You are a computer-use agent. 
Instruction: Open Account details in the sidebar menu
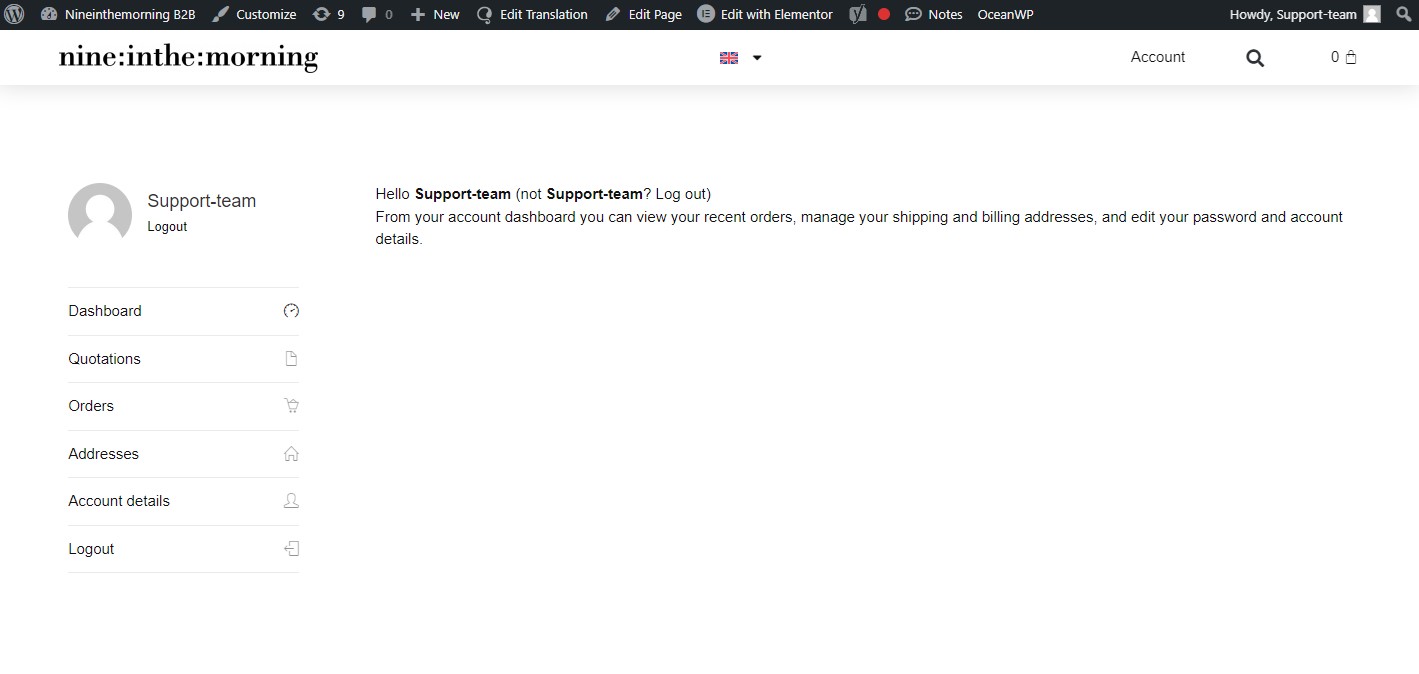[119, 501]
